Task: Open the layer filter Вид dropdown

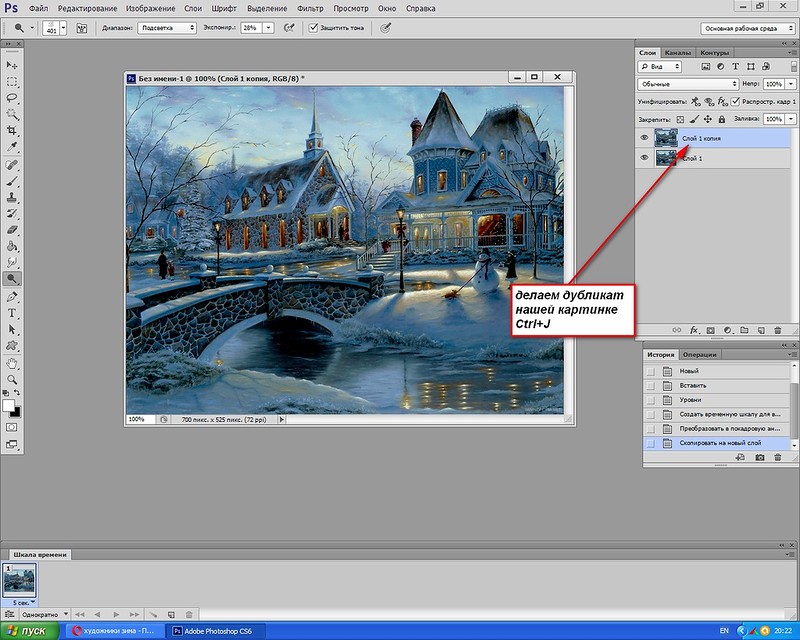Action: coord(659,66)
